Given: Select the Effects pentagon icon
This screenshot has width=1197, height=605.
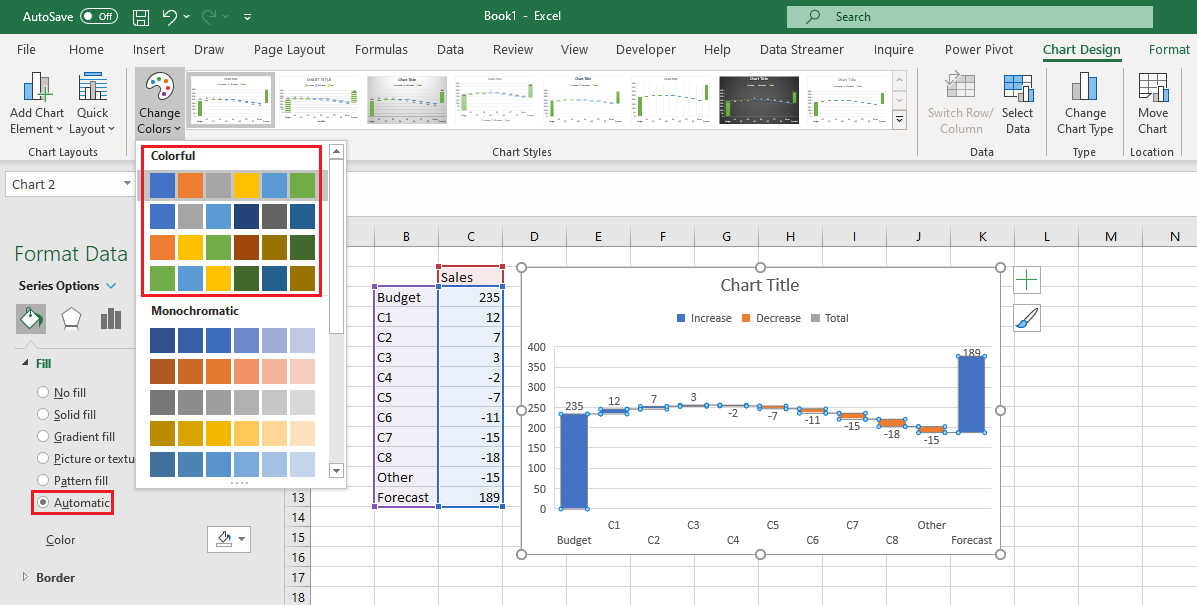Looking at the screenshot, I should pos(71,318).
